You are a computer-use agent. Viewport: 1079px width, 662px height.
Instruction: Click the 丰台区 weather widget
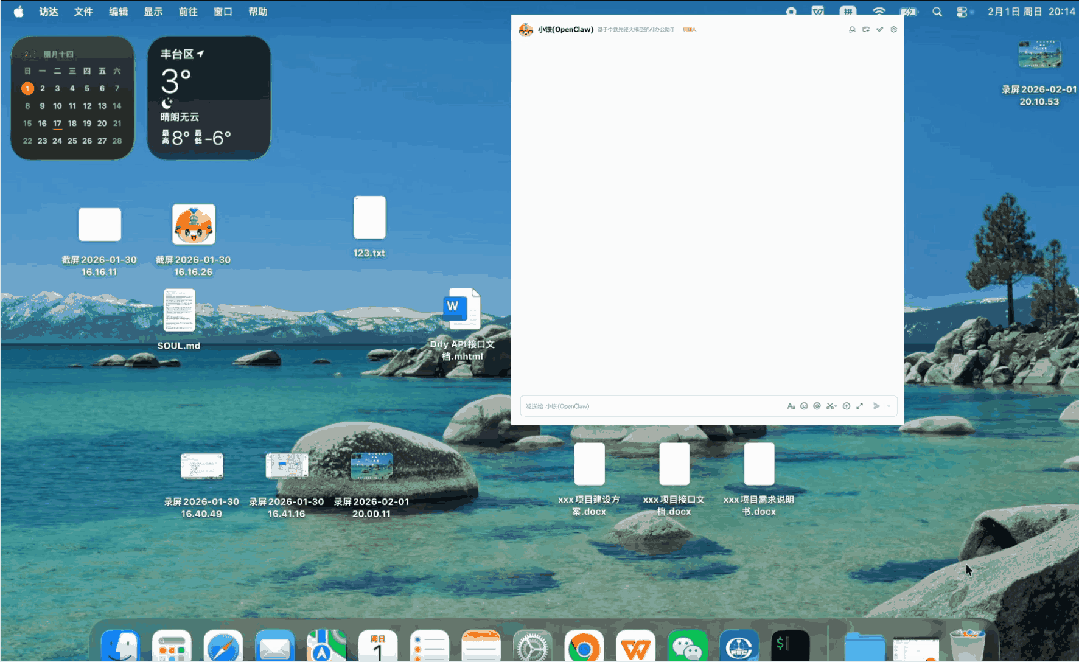[209, 98]
